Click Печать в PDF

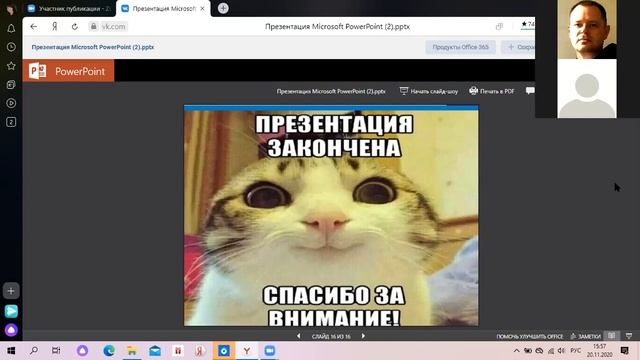click(492, 91)
